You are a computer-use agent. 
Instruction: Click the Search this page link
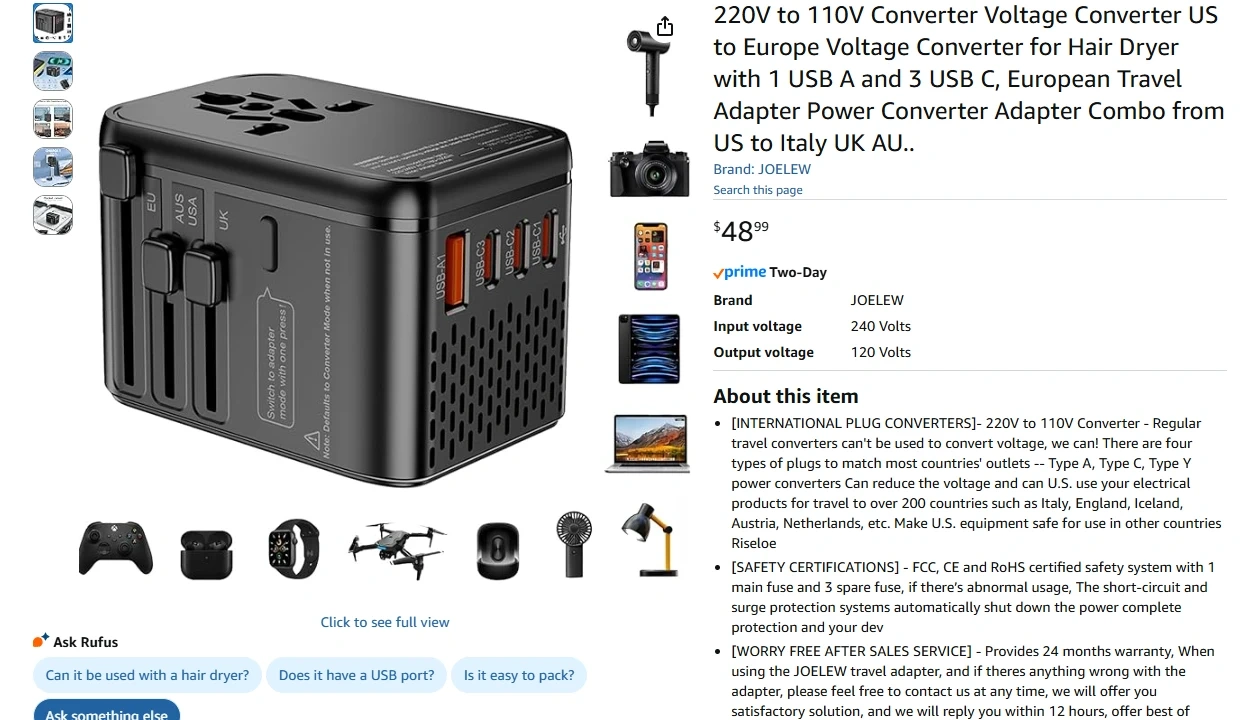click(758, 190)
